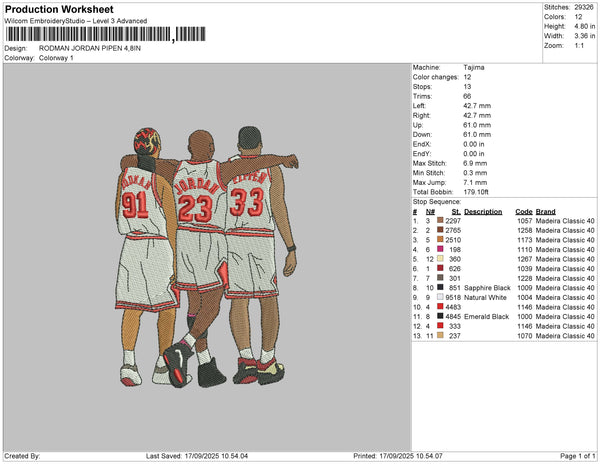
Task: Select the gray-brown swatch for thread 301
Action: (x=440, y=278)
